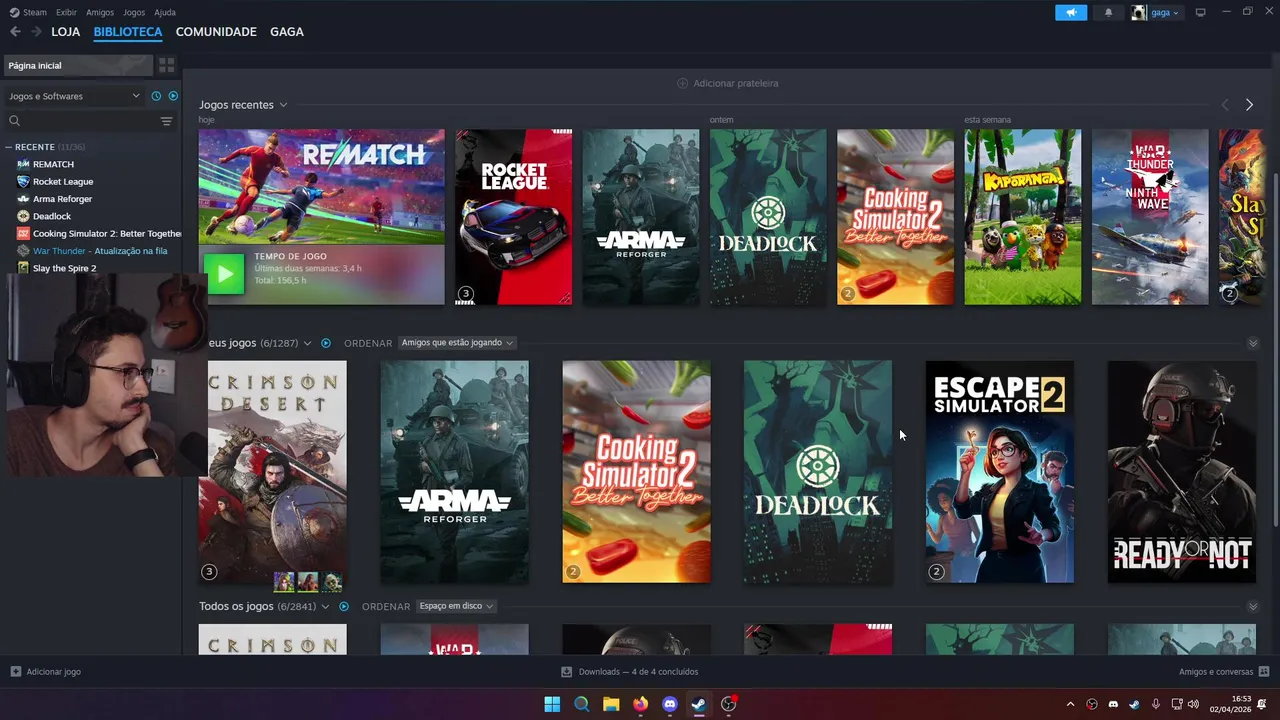Click the green play button for REMATCH
1280x720 pixels.
click(x=224, y=274)
